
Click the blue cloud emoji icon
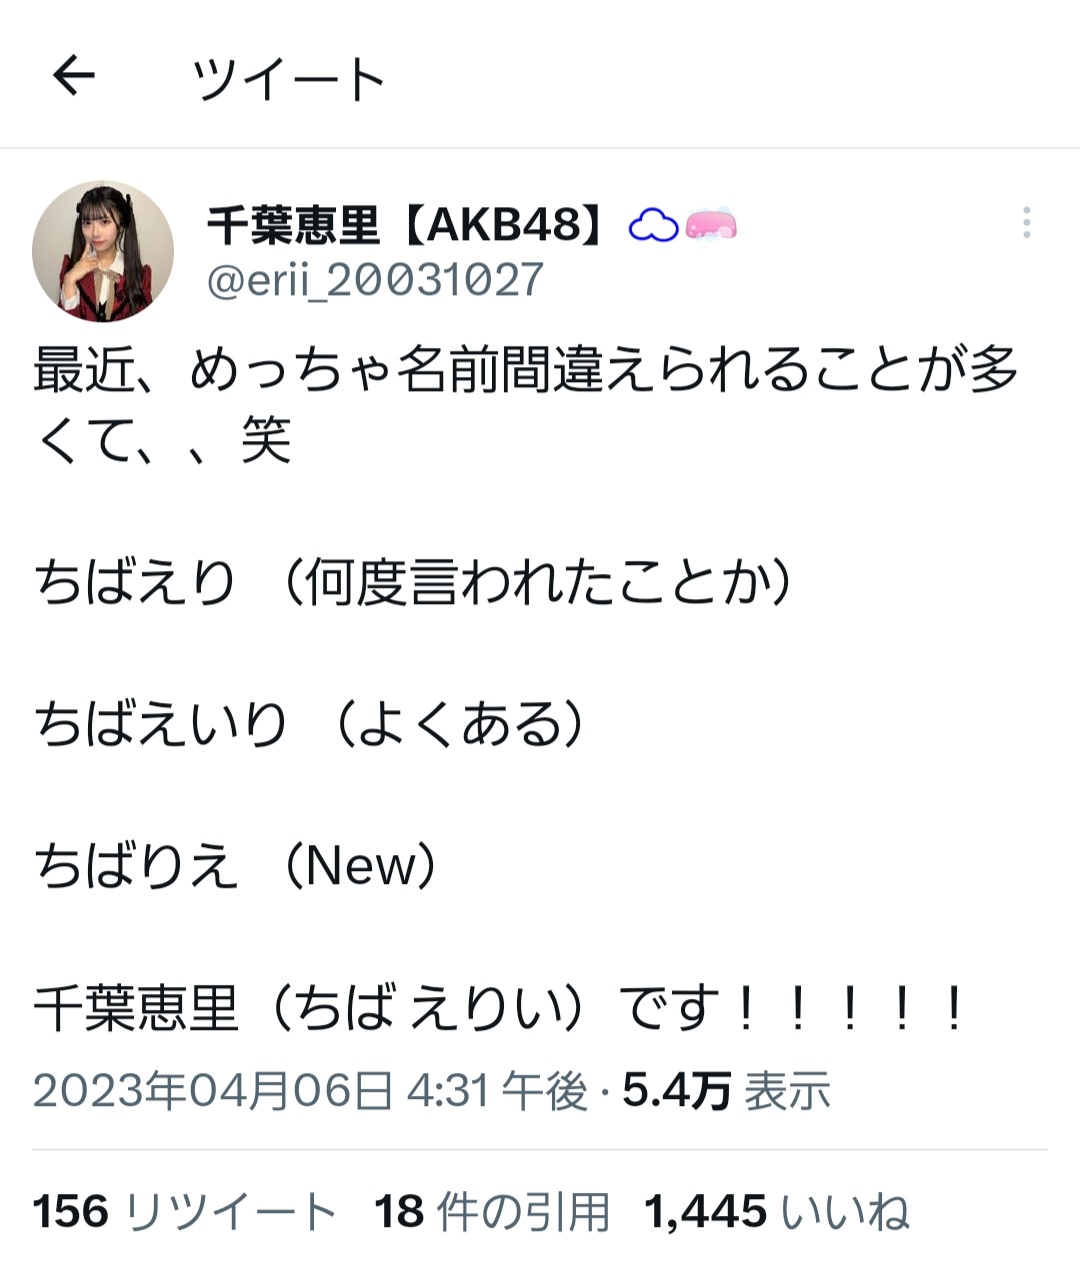(x=653, y=227)
